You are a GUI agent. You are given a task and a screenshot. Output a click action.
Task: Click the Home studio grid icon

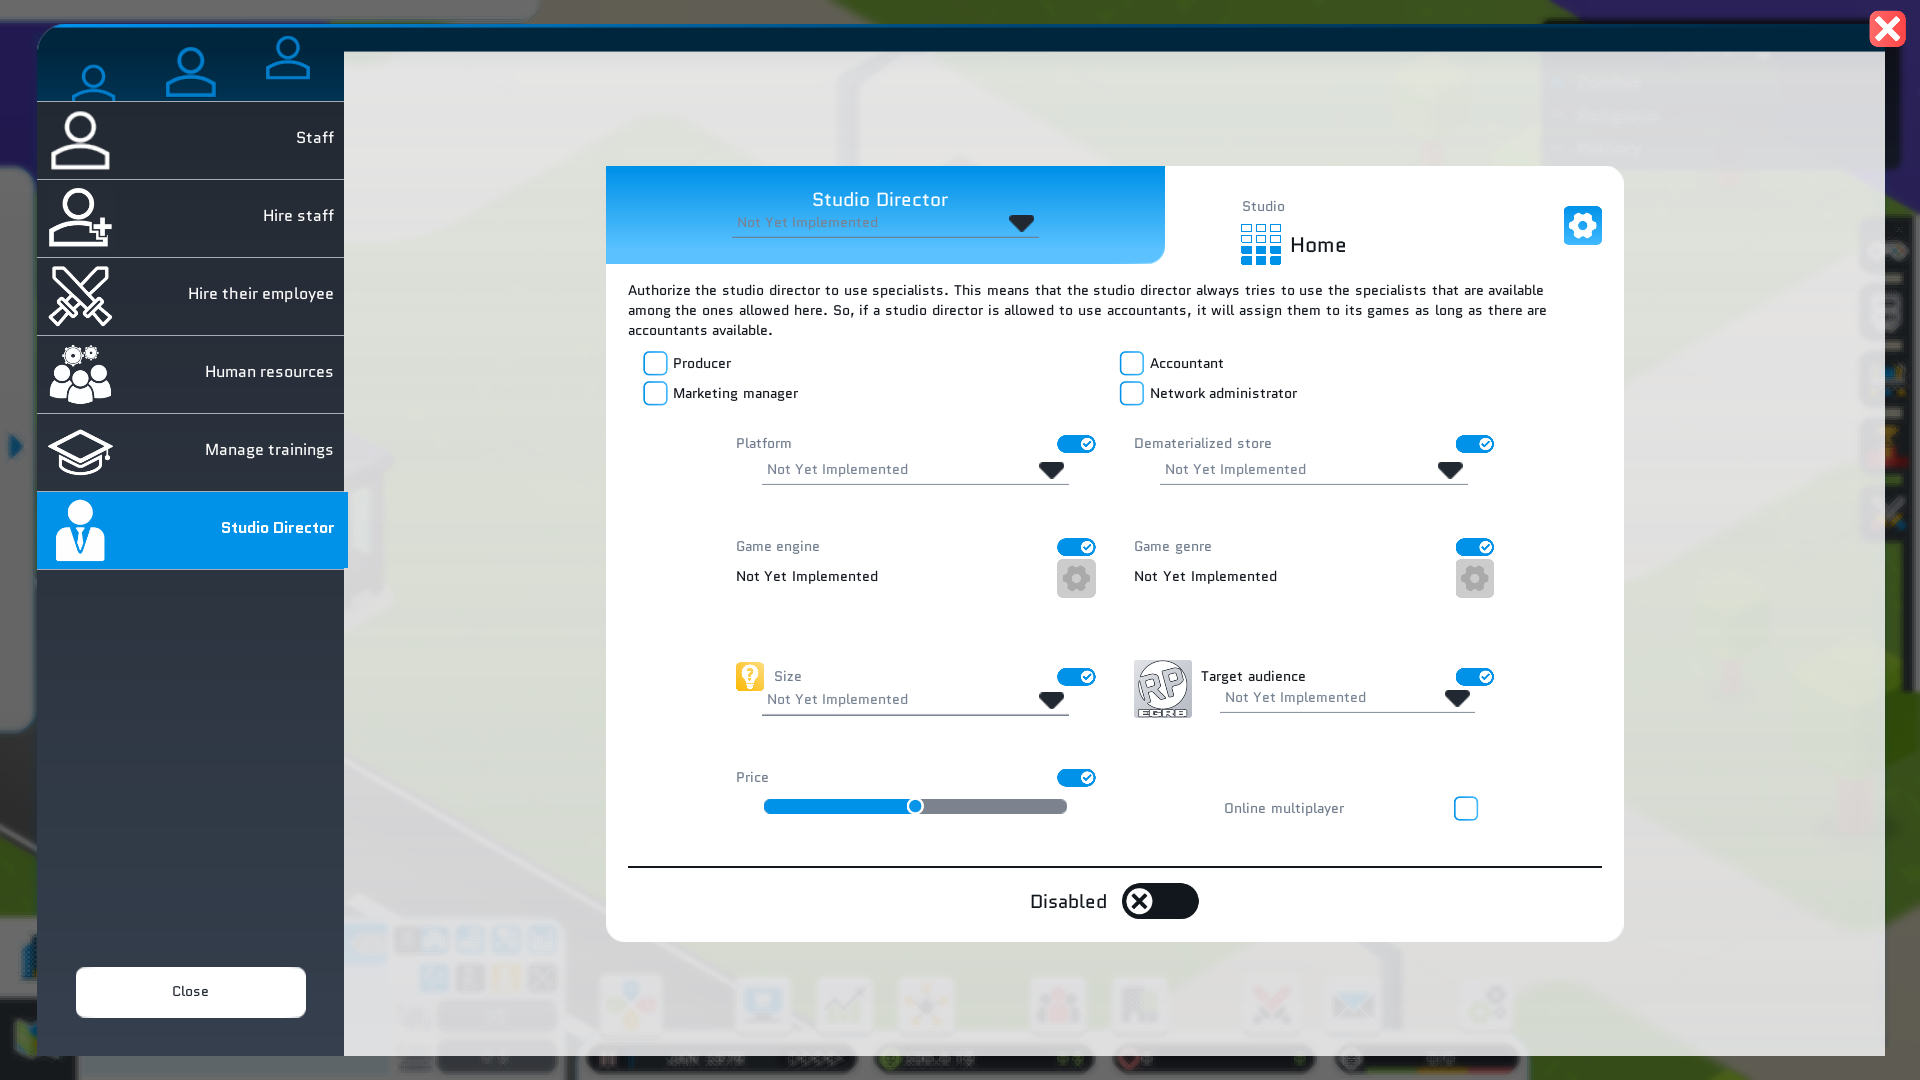point(1260,244)
